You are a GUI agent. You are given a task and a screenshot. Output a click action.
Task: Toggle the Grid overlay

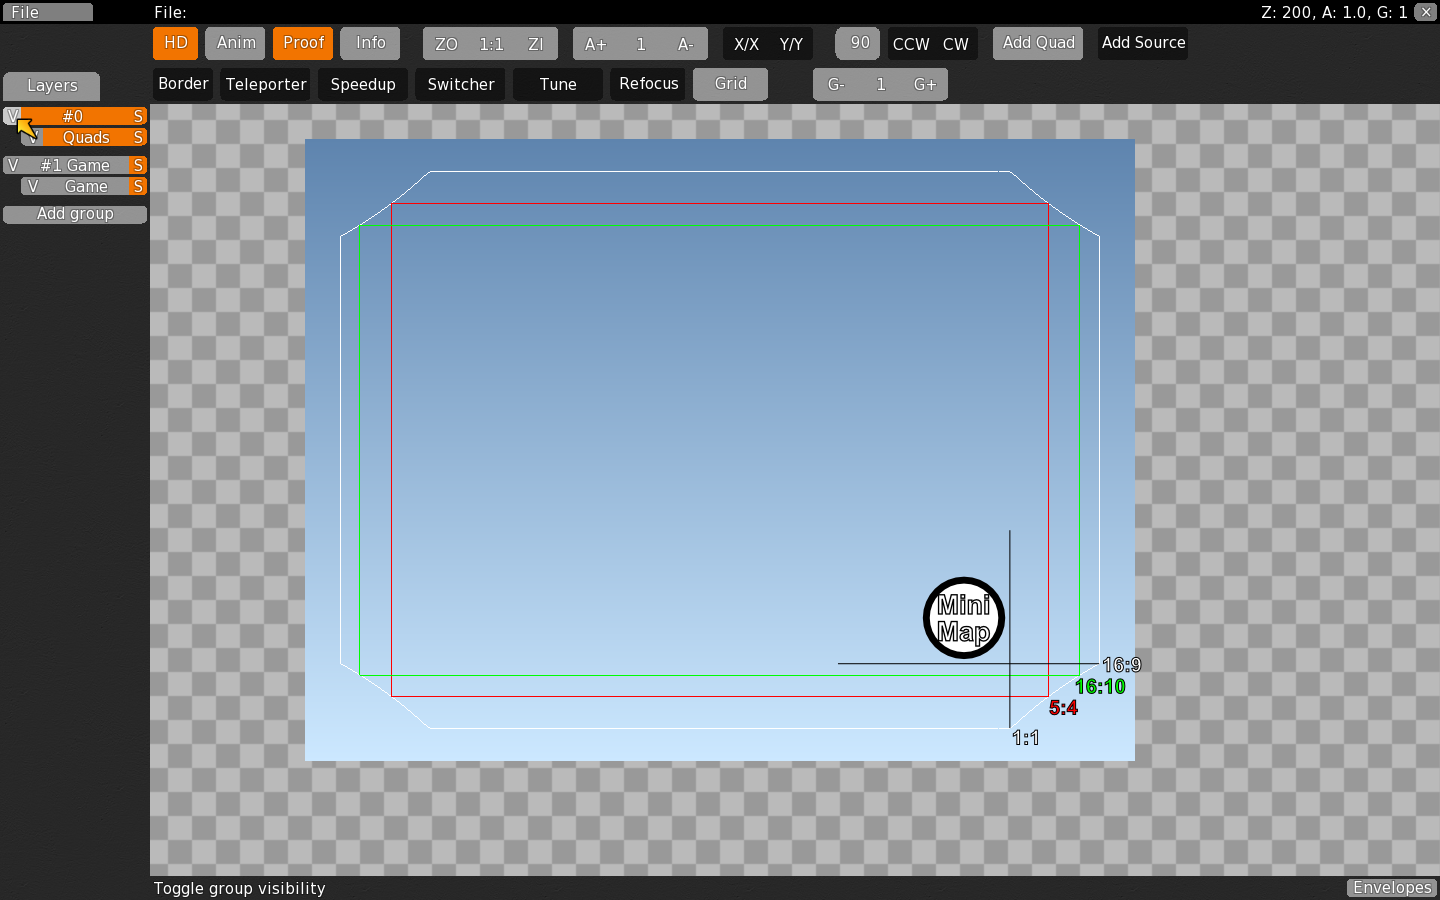(729, 85)
